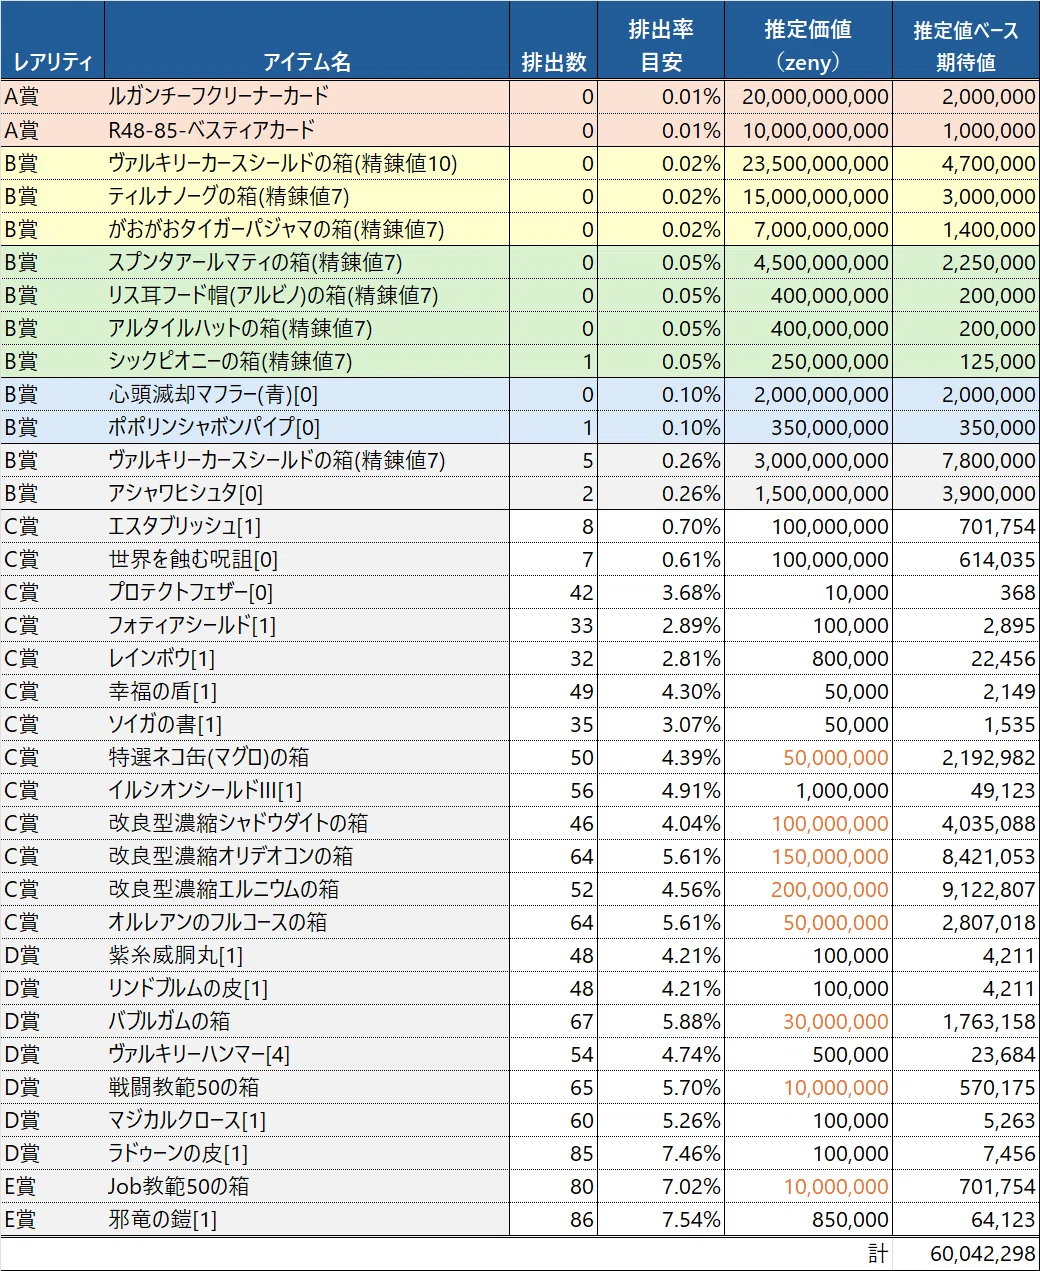Select 改良型濃縮エルニウムの箱 cell
The height and width of the screenshot is (1271, 1040).
[307, 889]
